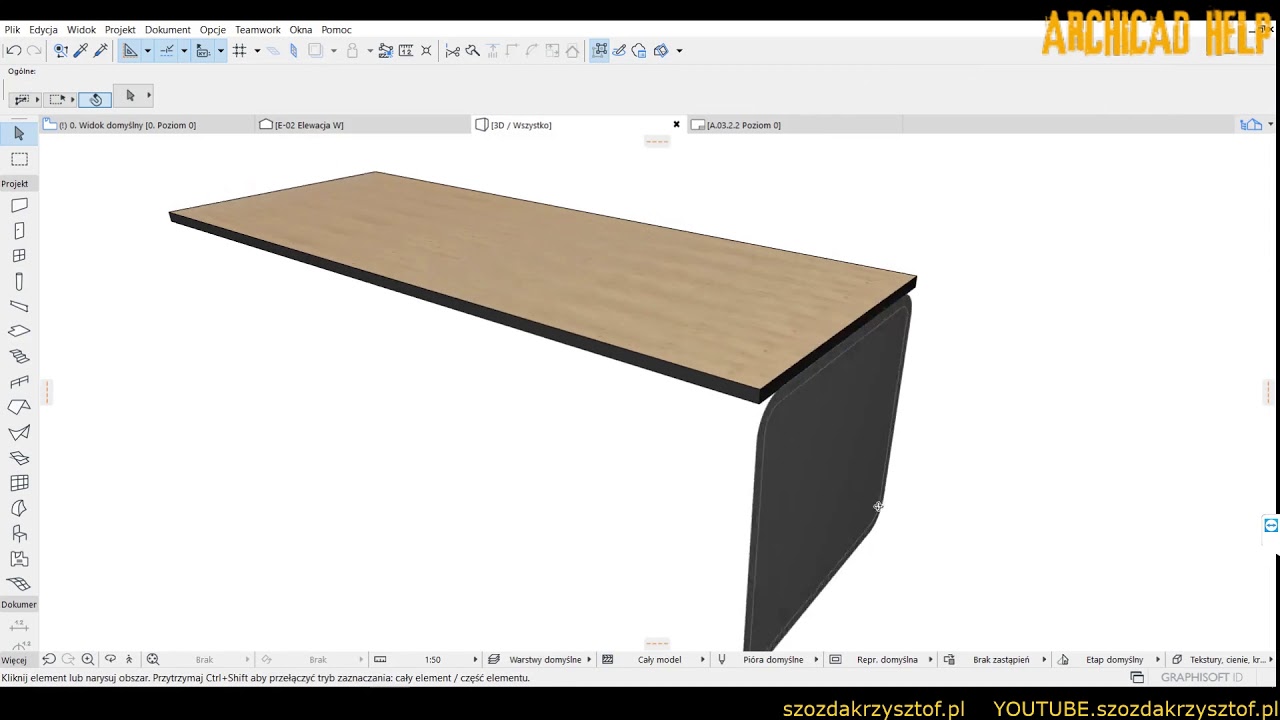Choose the Skylight tool
This screenshot has width=1280, height=720.
19,458
